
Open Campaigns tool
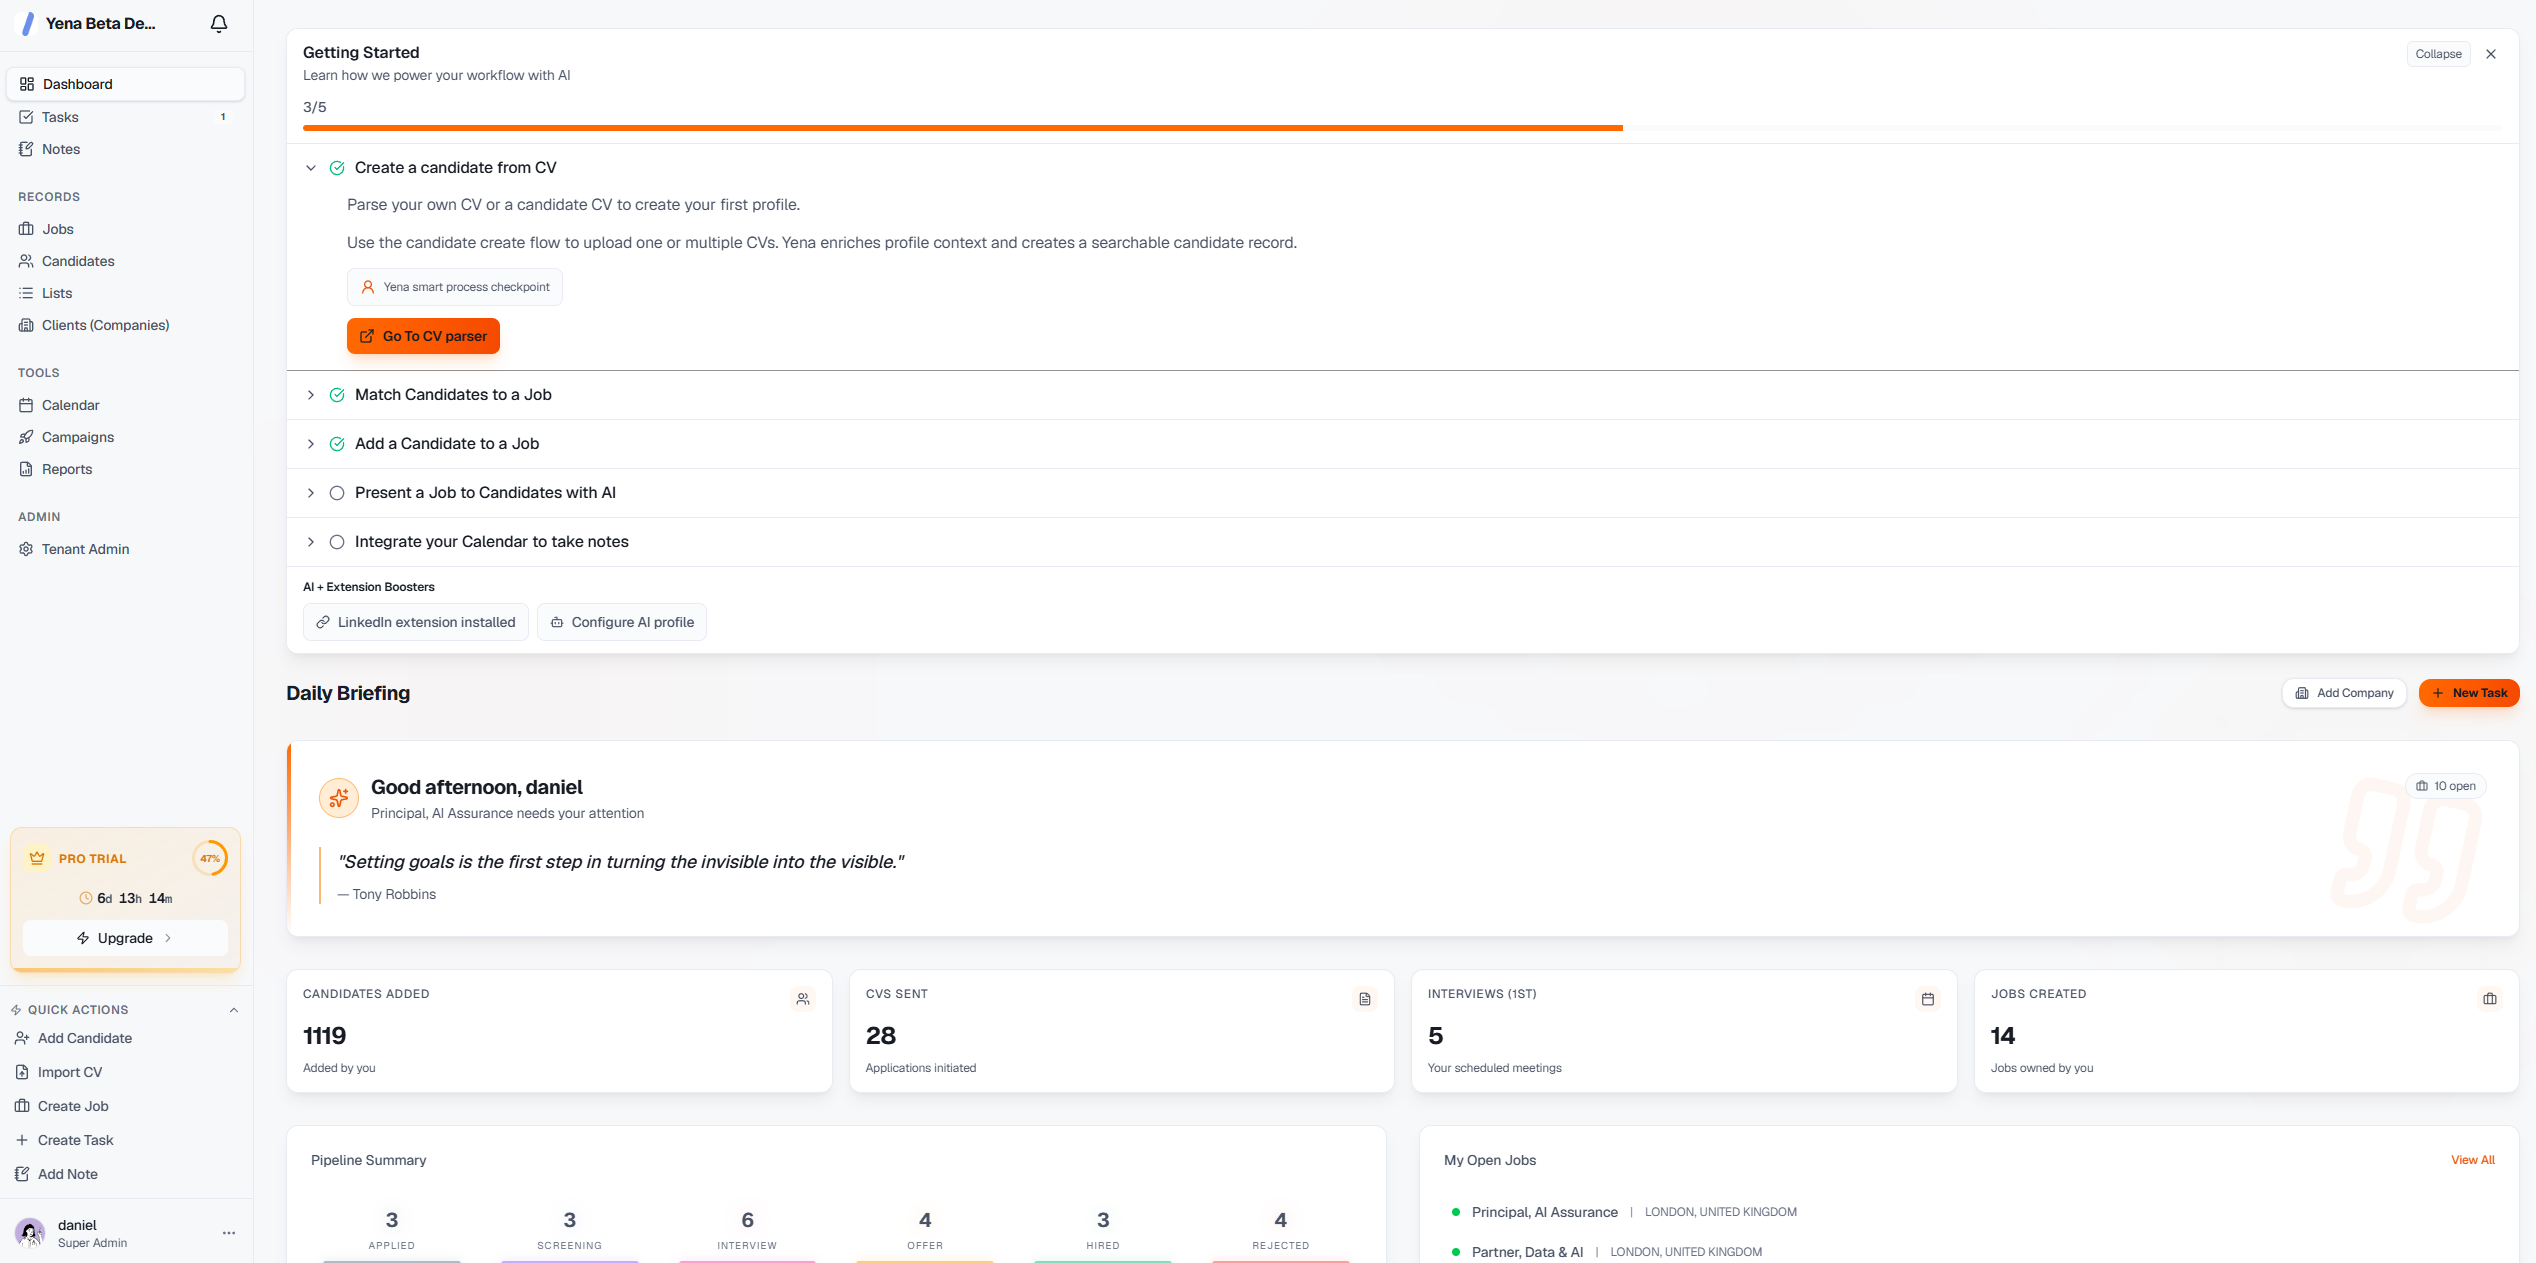[126, 437]
